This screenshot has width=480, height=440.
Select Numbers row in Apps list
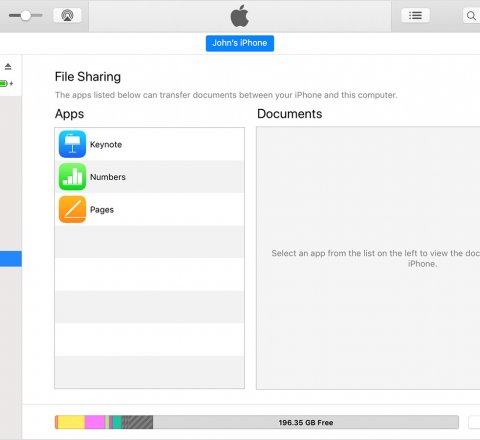149,177
